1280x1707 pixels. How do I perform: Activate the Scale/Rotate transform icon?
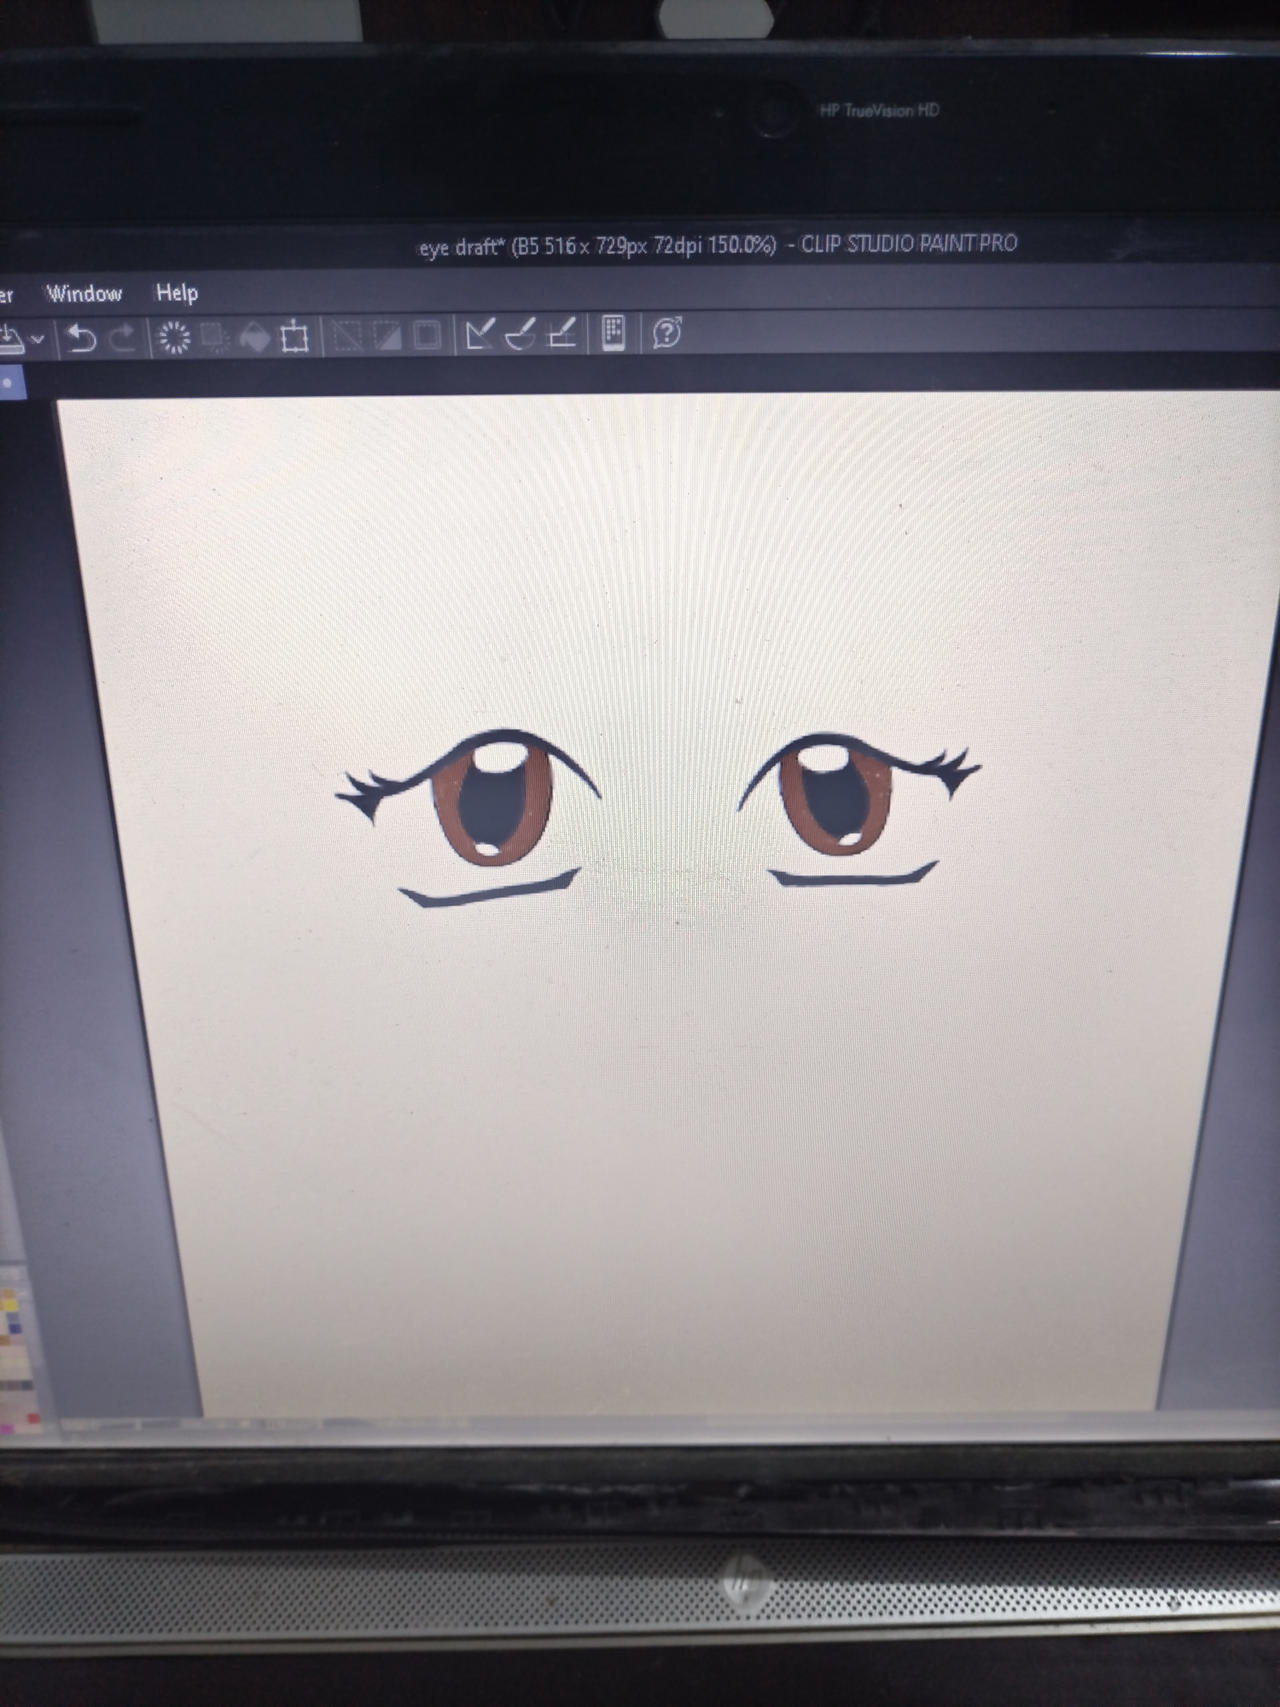pyautogui.click(x=294, y=337)
